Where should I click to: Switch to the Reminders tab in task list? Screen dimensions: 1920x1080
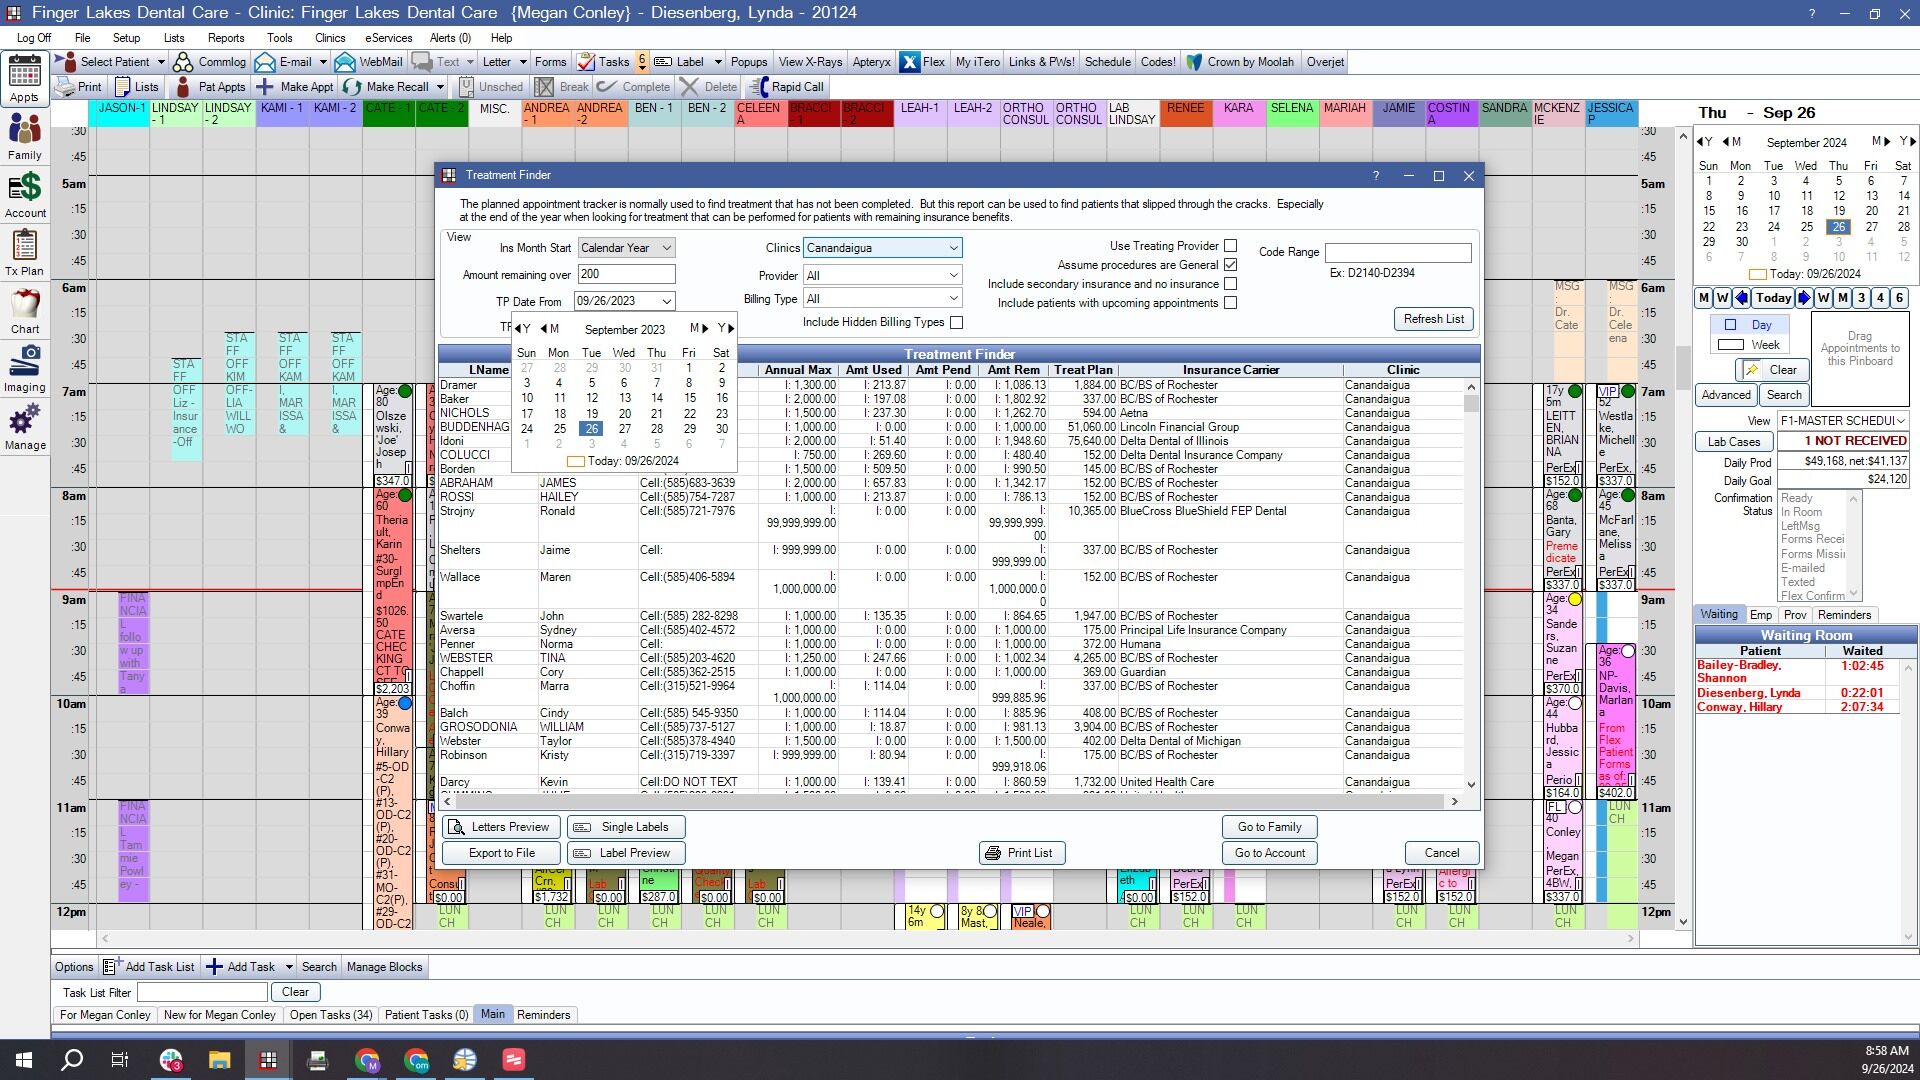(x=544, y=1015)
